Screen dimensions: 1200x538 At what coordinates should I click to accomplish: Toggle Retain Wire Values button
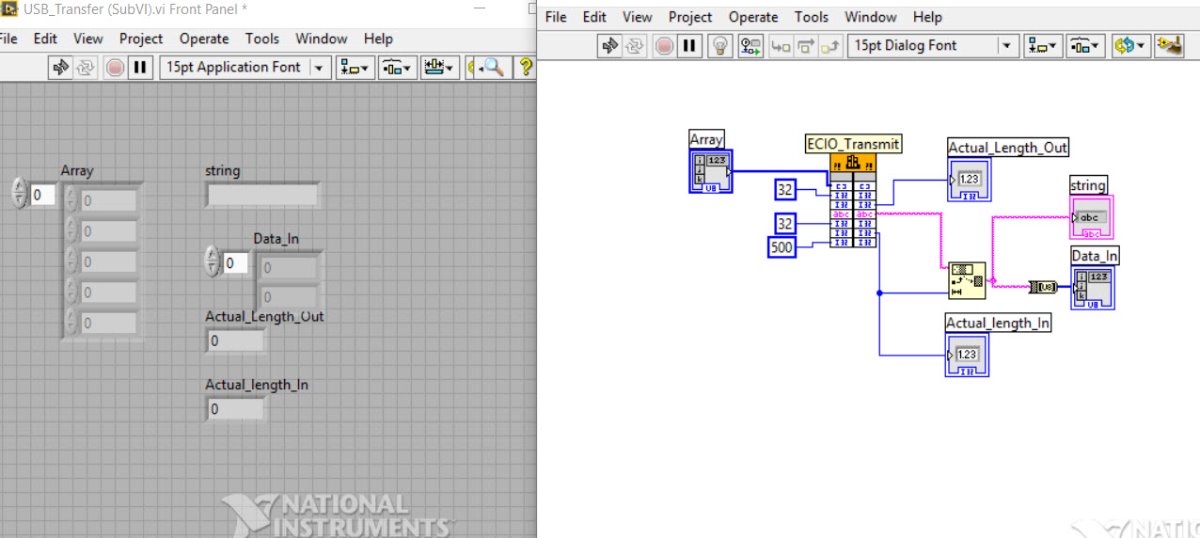click(x=750, y=45)
